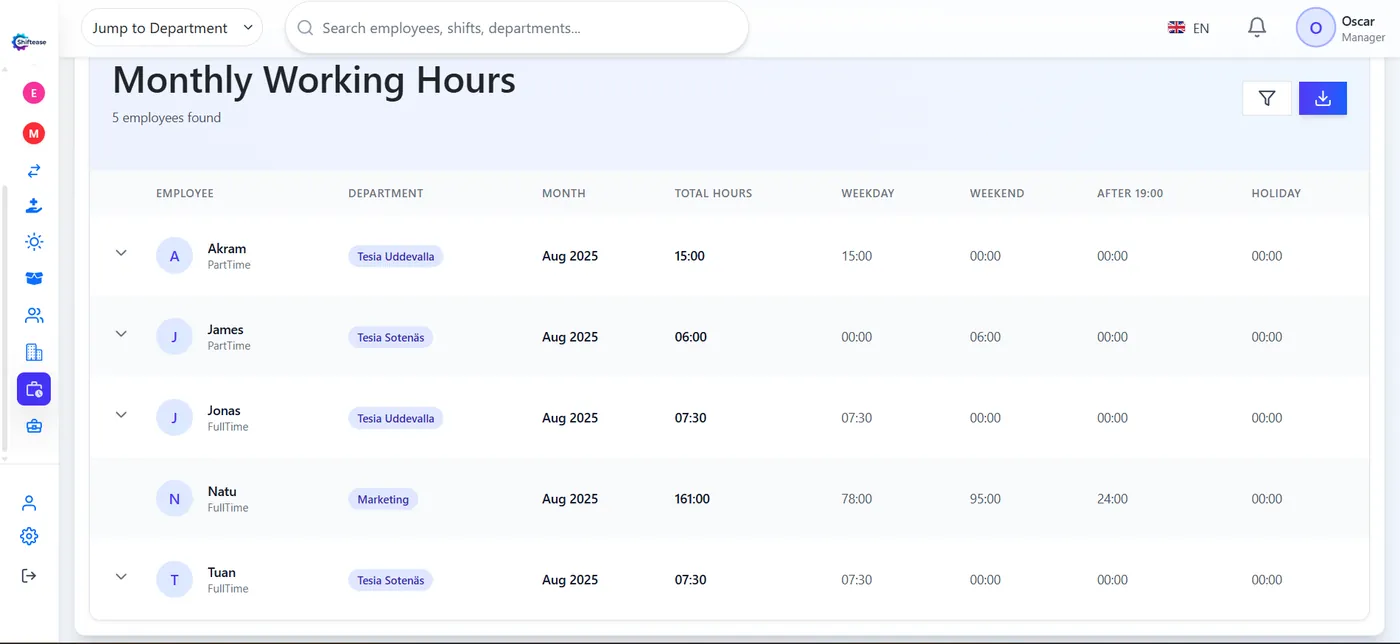Click Jonas's employee name

pyautogui.click(x=224, y=411)
